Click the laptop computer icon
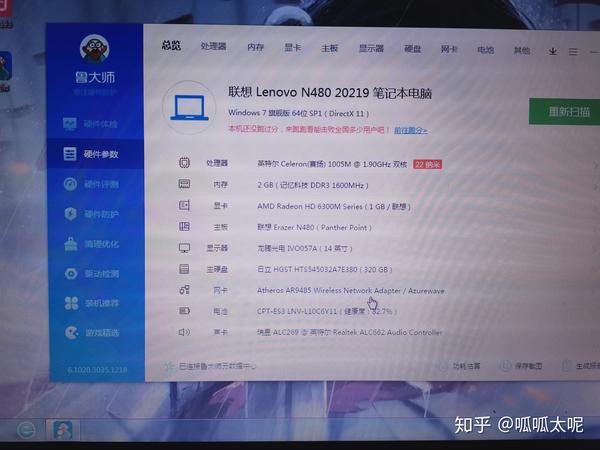Viewport: 600px width, 450px height. [x=189, y=108]
